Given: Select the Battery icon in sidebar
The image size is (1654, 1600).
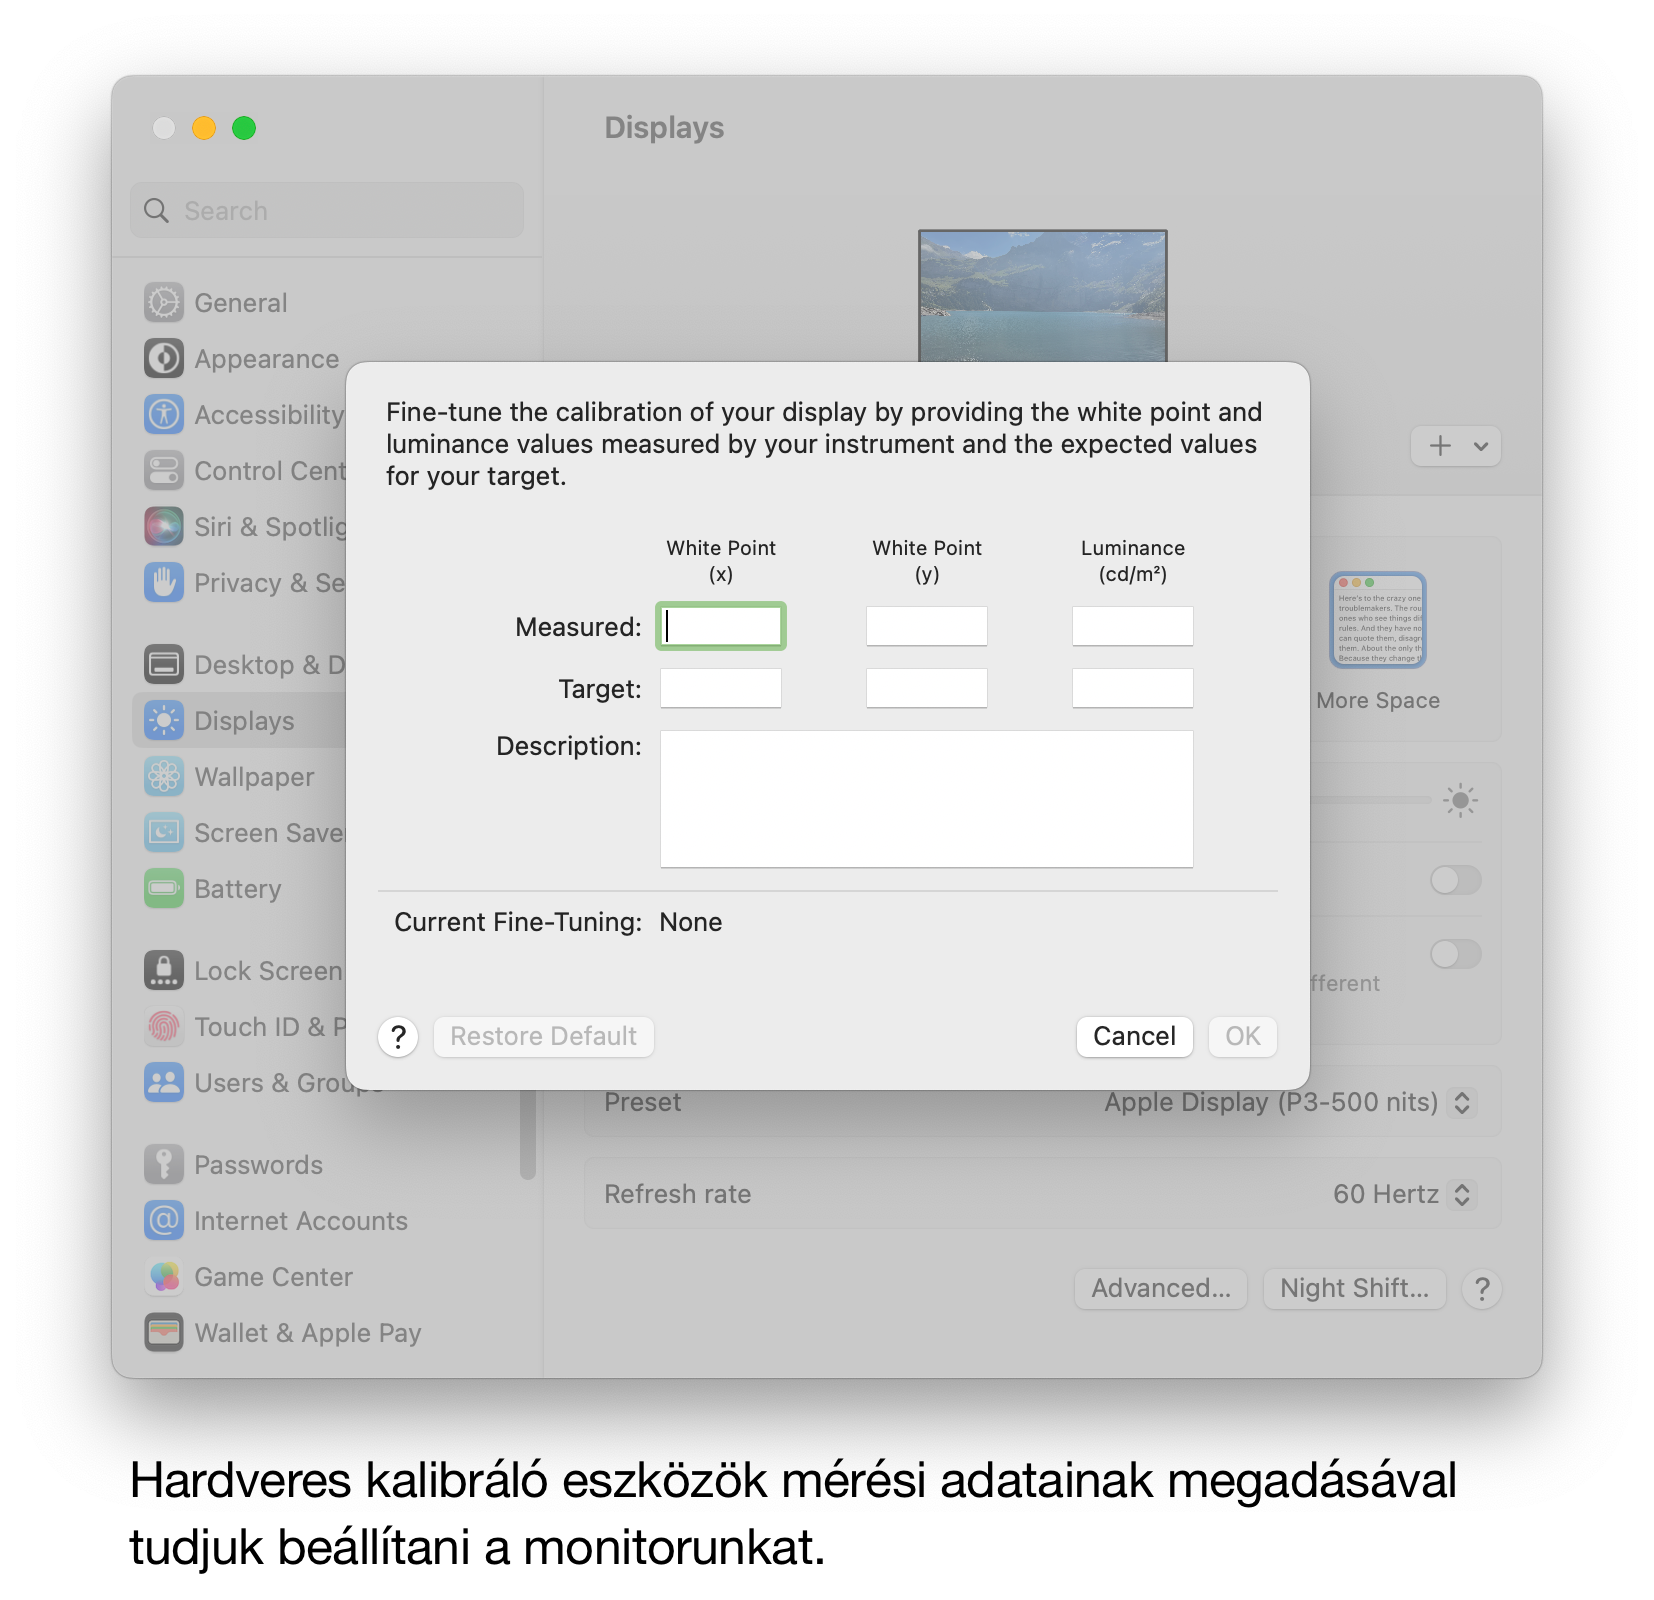Looking at the screenshot, I should pyautogui.click(x=164, y=888).
